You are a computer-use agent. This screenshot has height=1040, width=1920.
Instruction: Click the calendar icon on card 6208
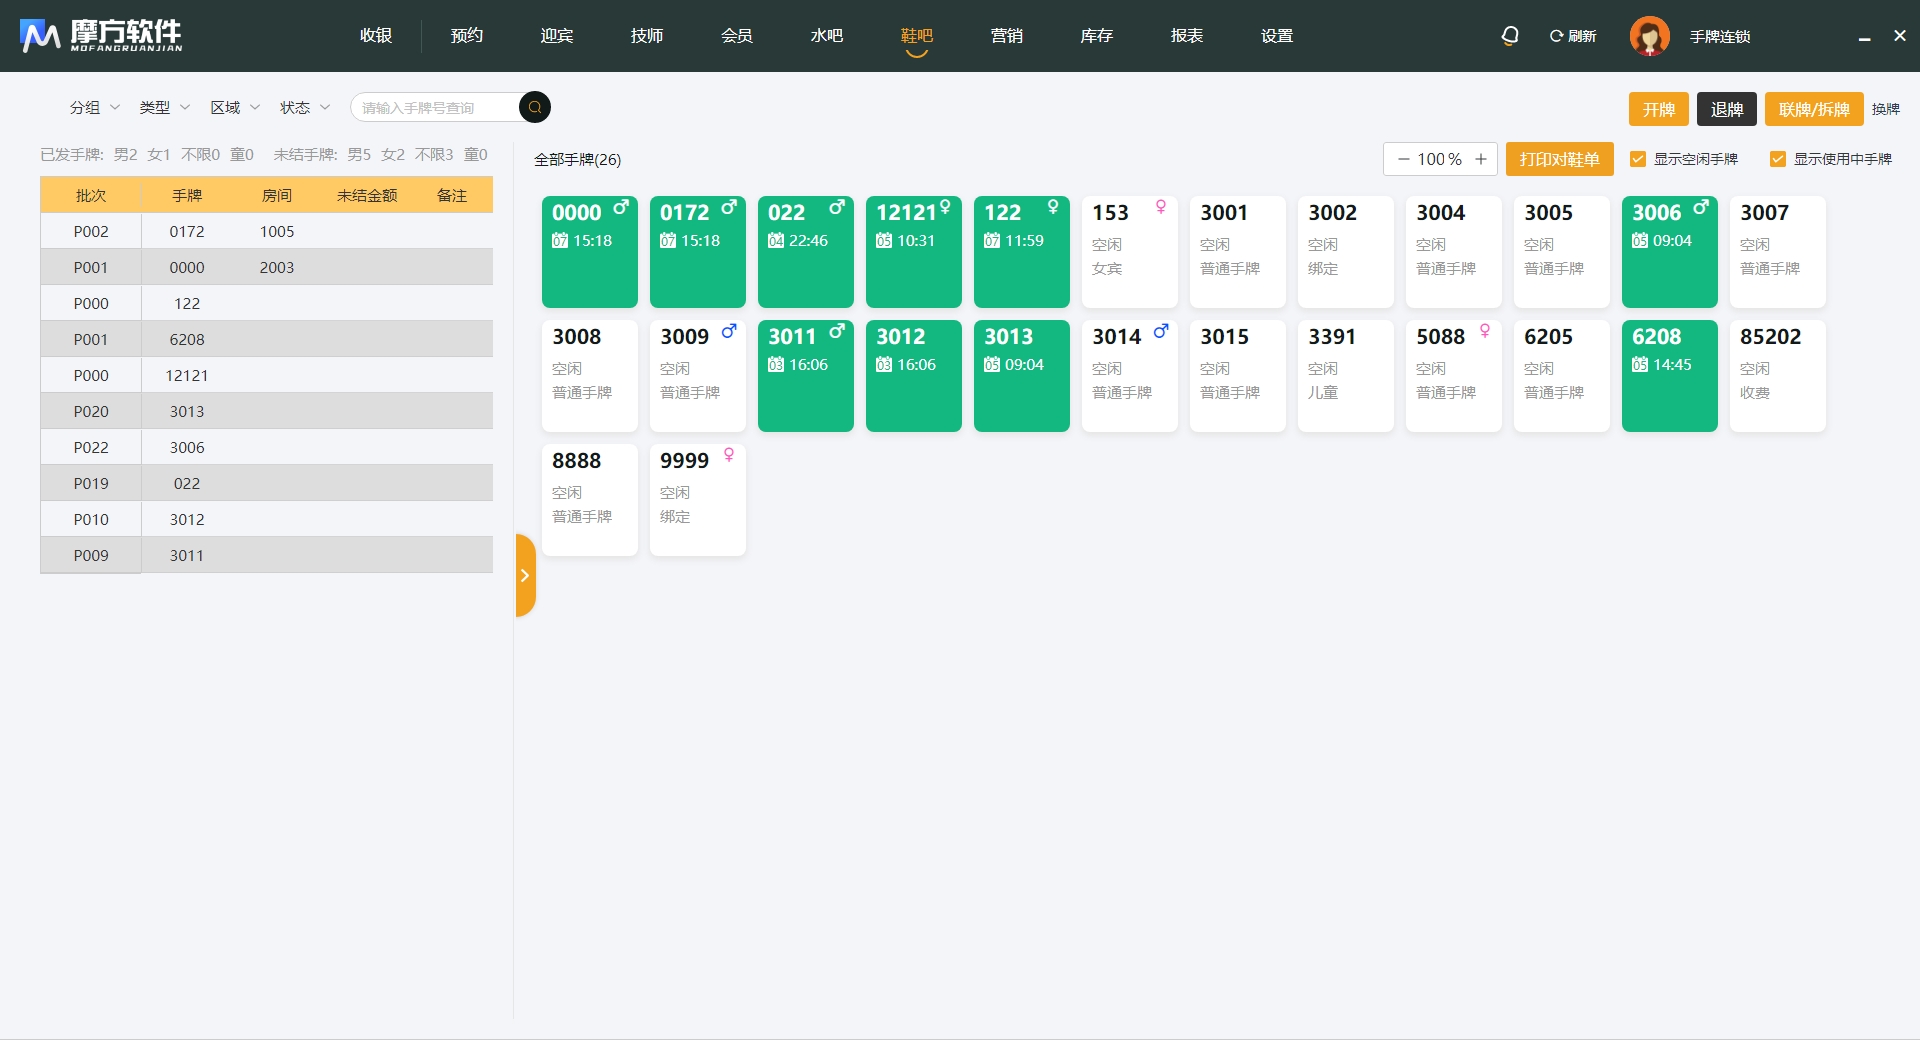1640,365
